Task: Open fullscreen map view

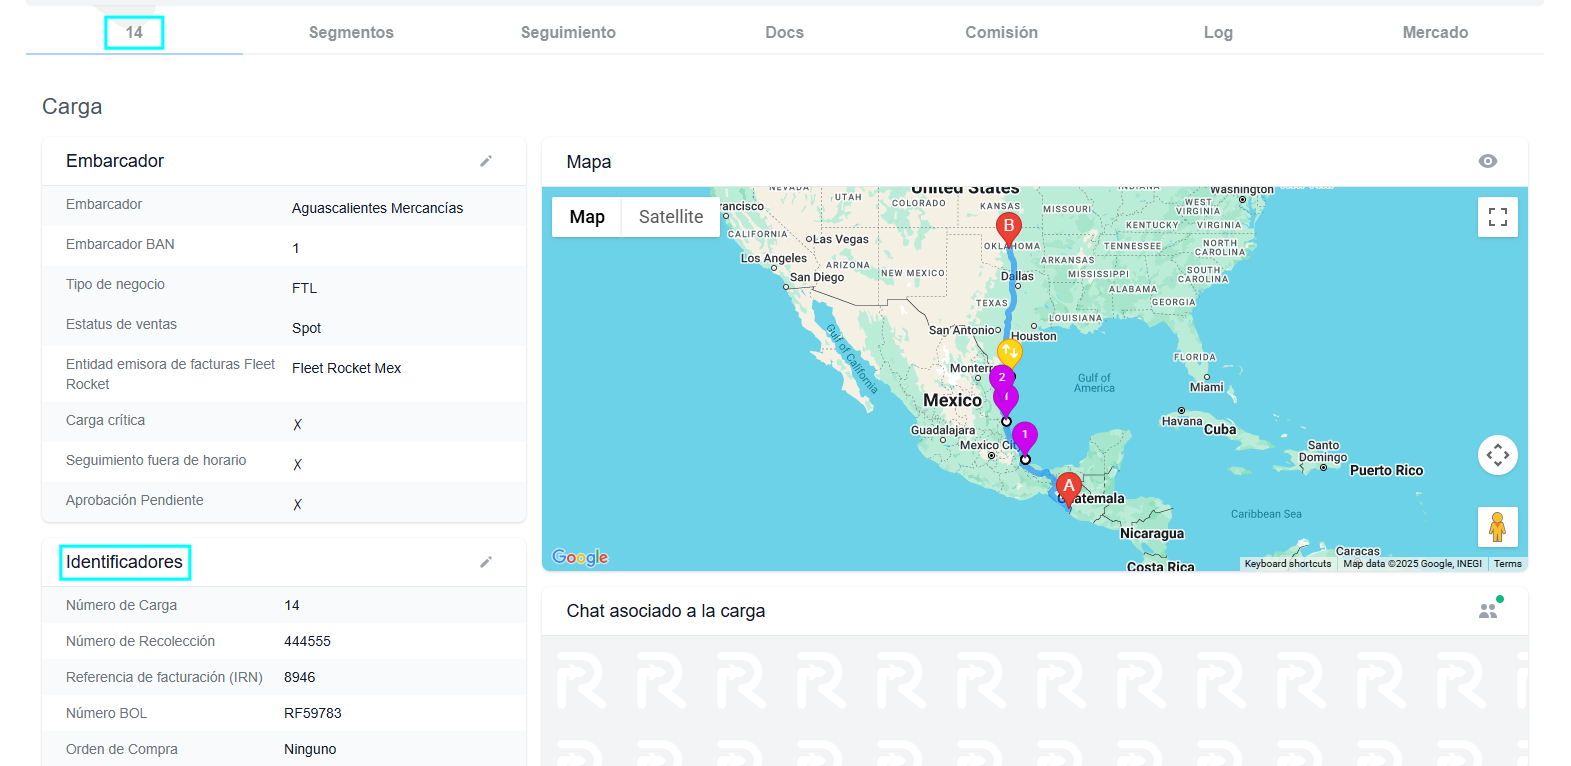Action: (x=1498, y=217)
